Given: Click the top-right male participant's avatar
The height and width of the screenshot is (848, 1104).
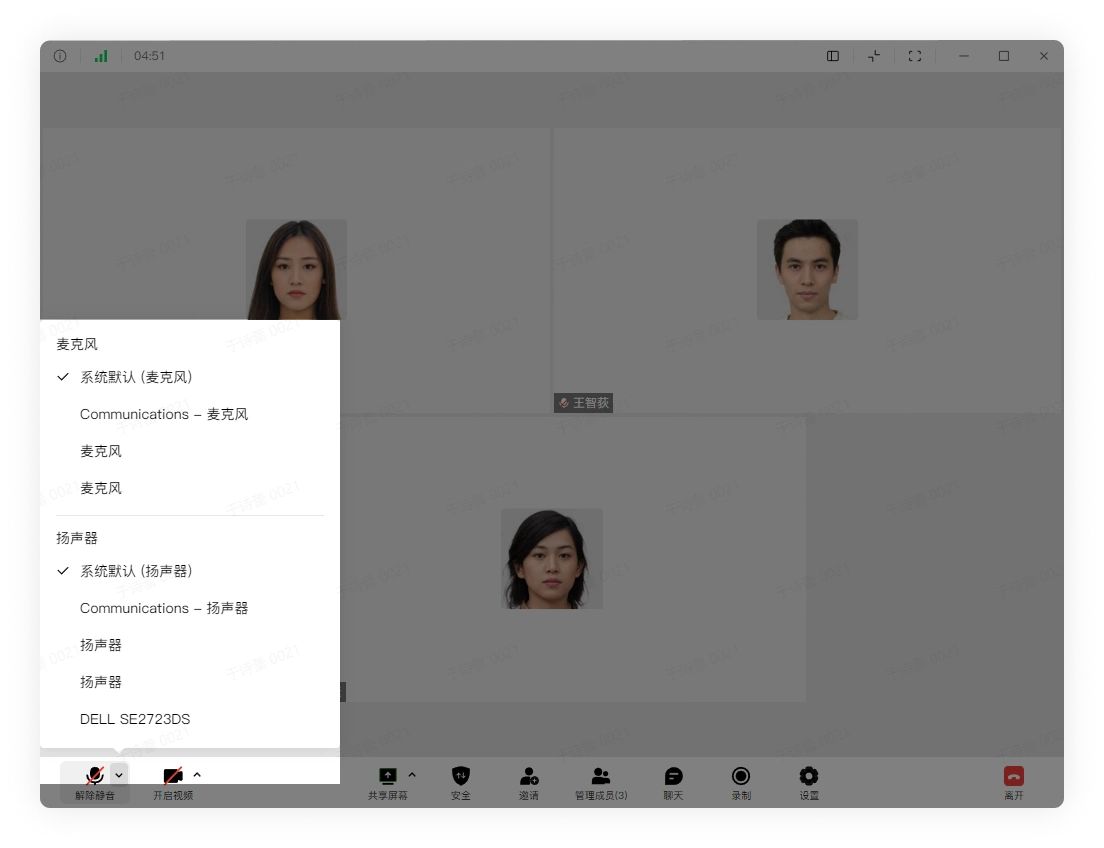Looking at the screenshot, I should [807, 270].
